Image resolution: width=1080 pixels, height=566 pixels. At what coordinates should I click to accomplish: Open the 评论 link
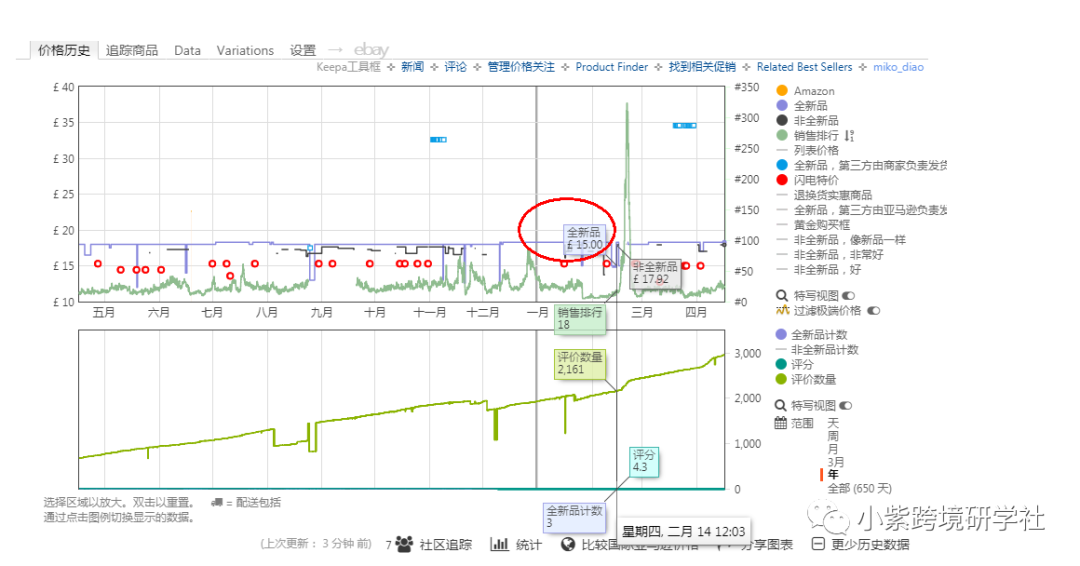coord(455,67)
